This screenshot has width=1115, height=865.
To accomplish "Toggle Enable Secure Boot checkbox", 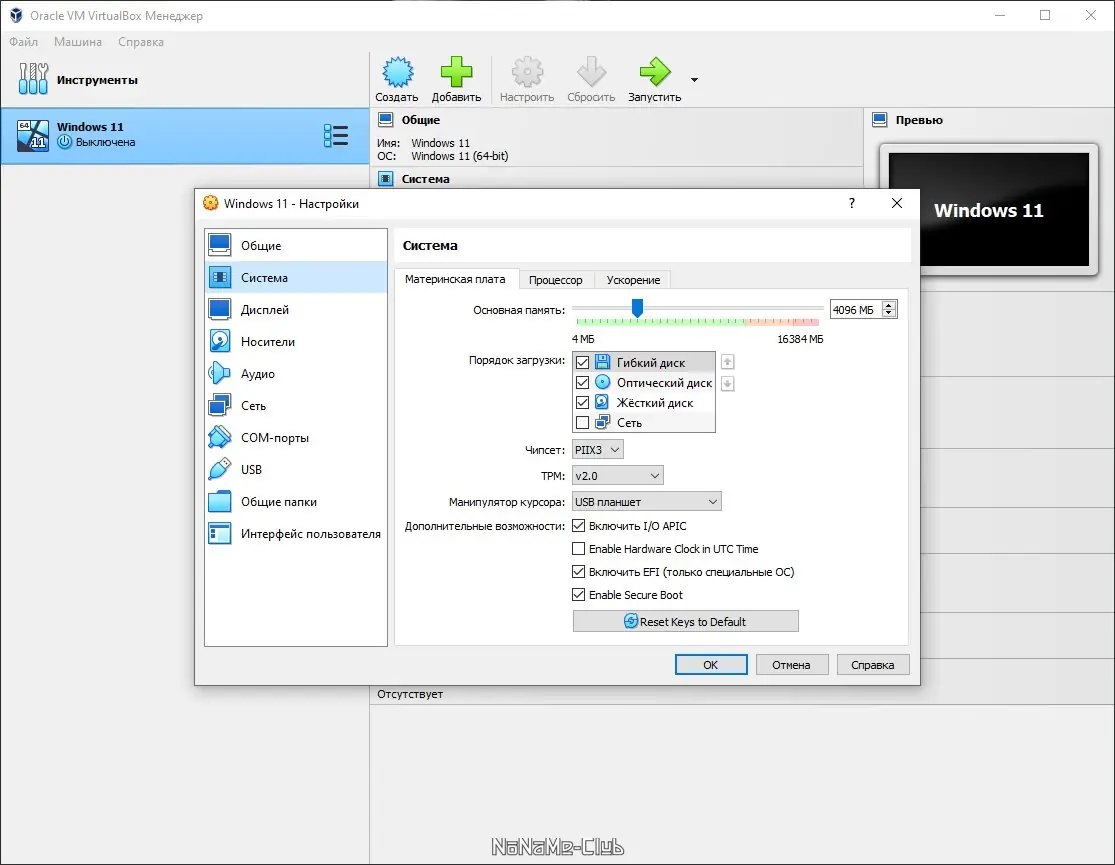I will [579, 594].
